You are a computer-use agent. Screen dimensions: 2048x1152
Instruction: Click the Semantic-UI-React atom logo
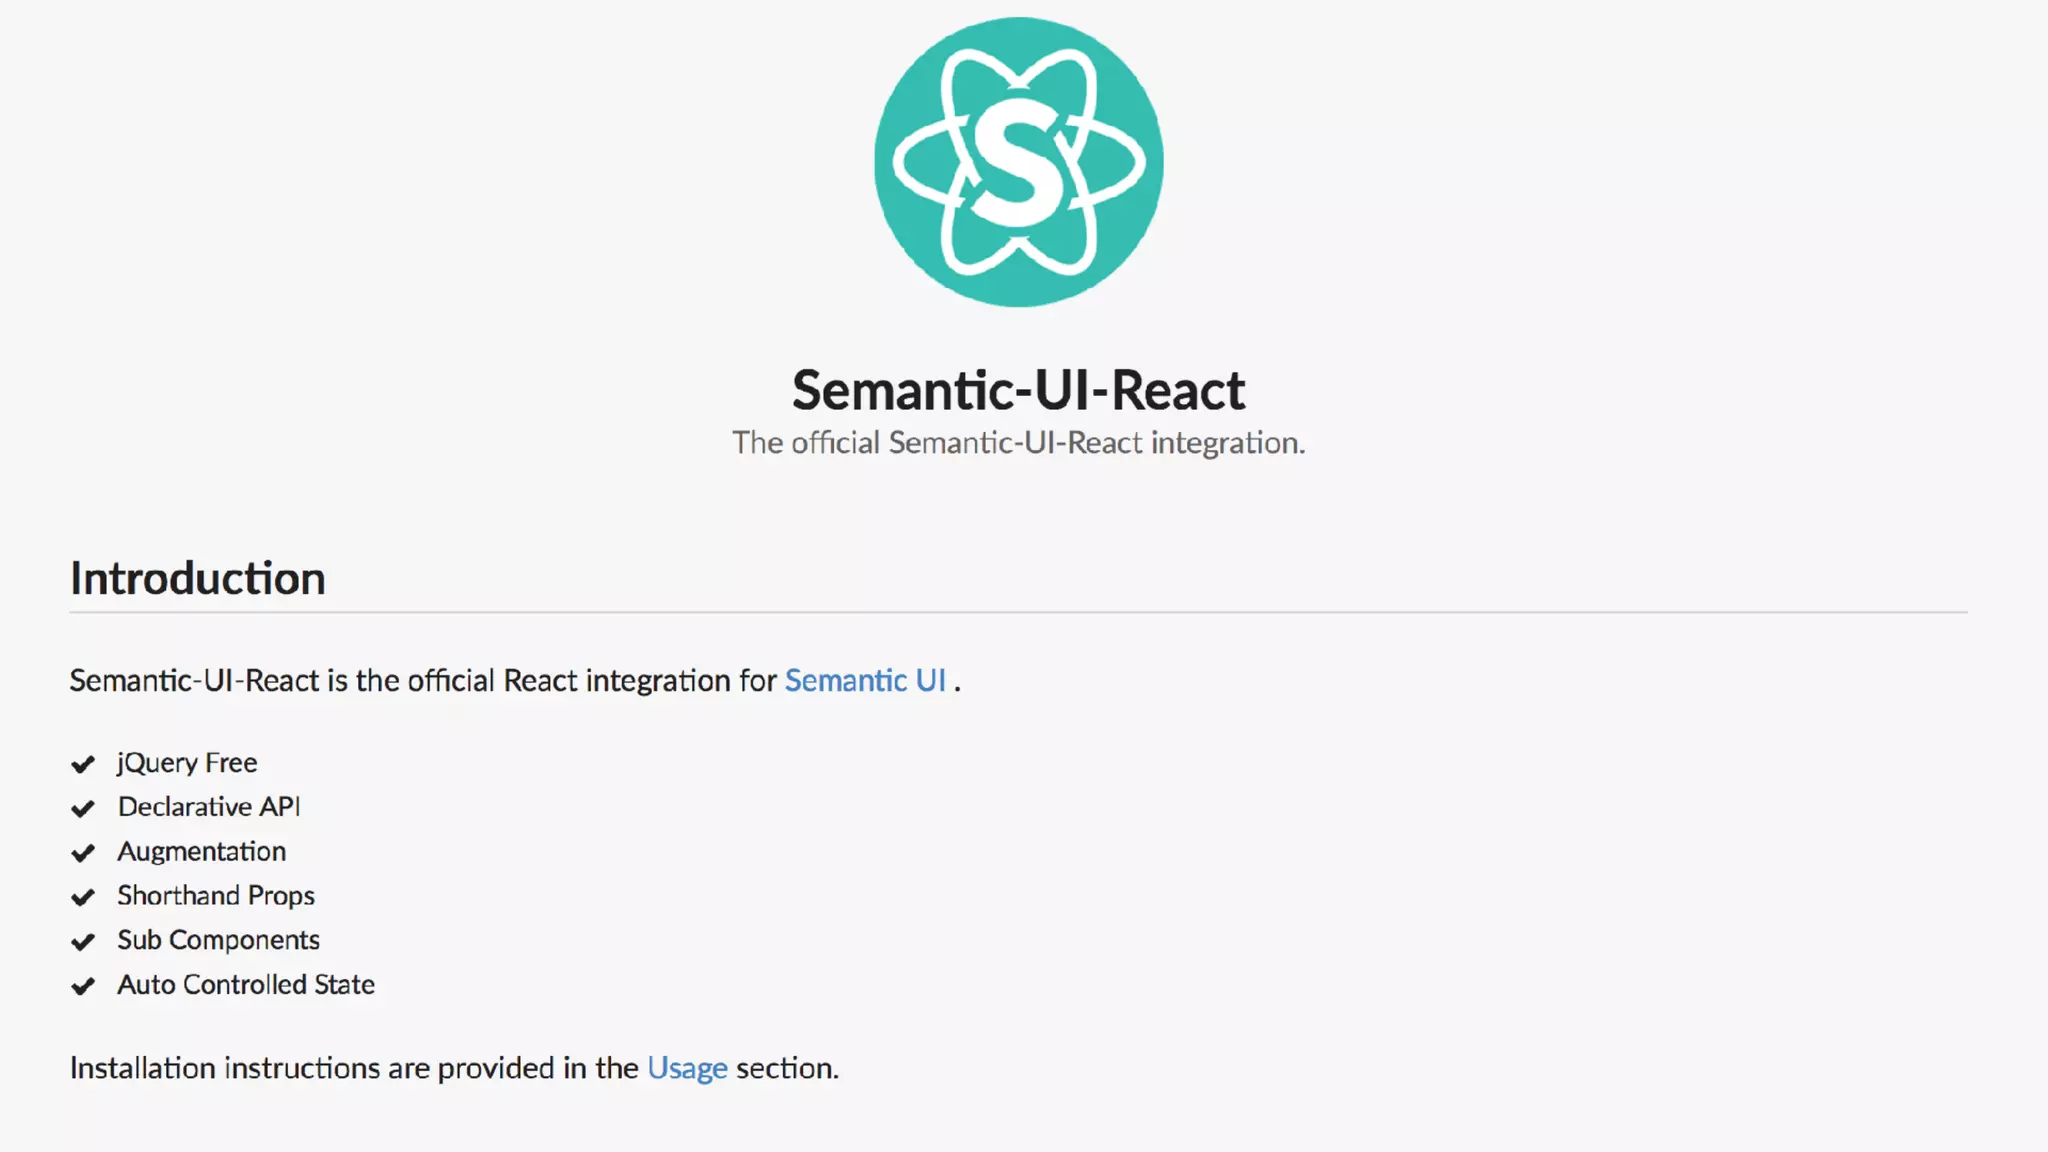(x=1018, y=162)
